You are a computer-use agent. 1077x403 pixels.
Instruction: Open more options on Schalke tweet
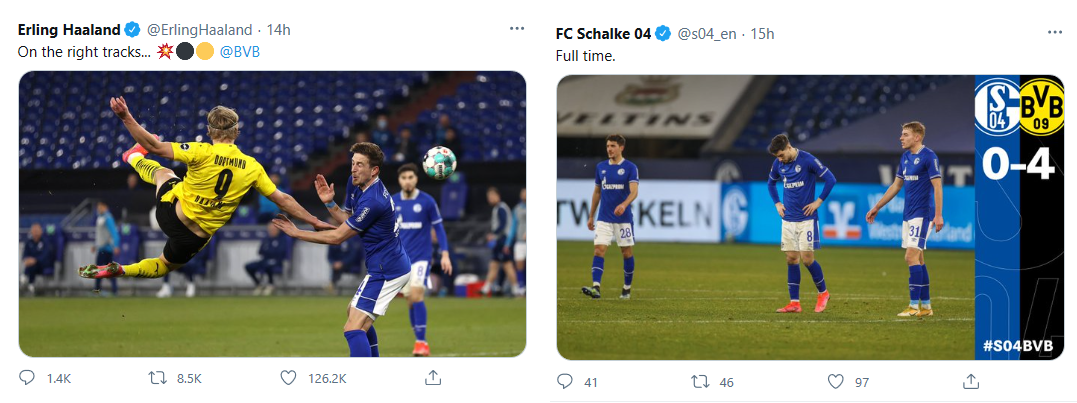[1053, 33]
